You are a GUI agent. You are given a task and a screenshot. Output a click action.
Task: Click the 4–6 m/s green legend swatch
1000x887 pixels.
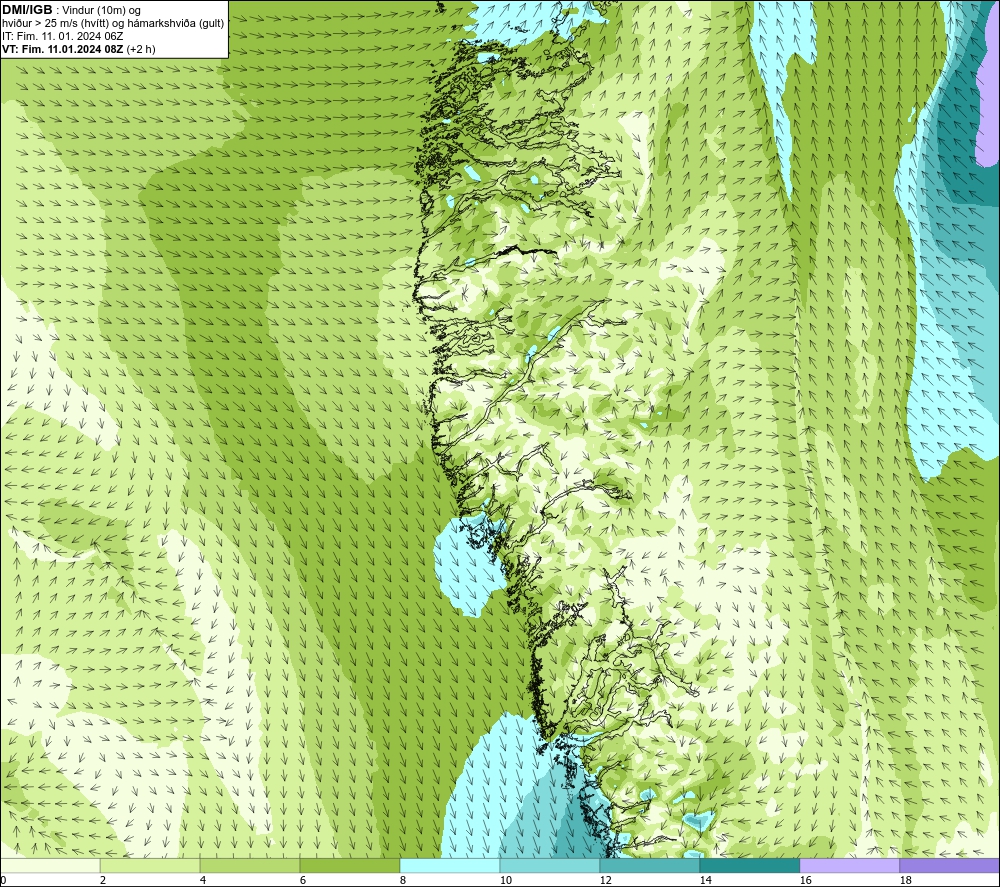click(x=250, y=865)
